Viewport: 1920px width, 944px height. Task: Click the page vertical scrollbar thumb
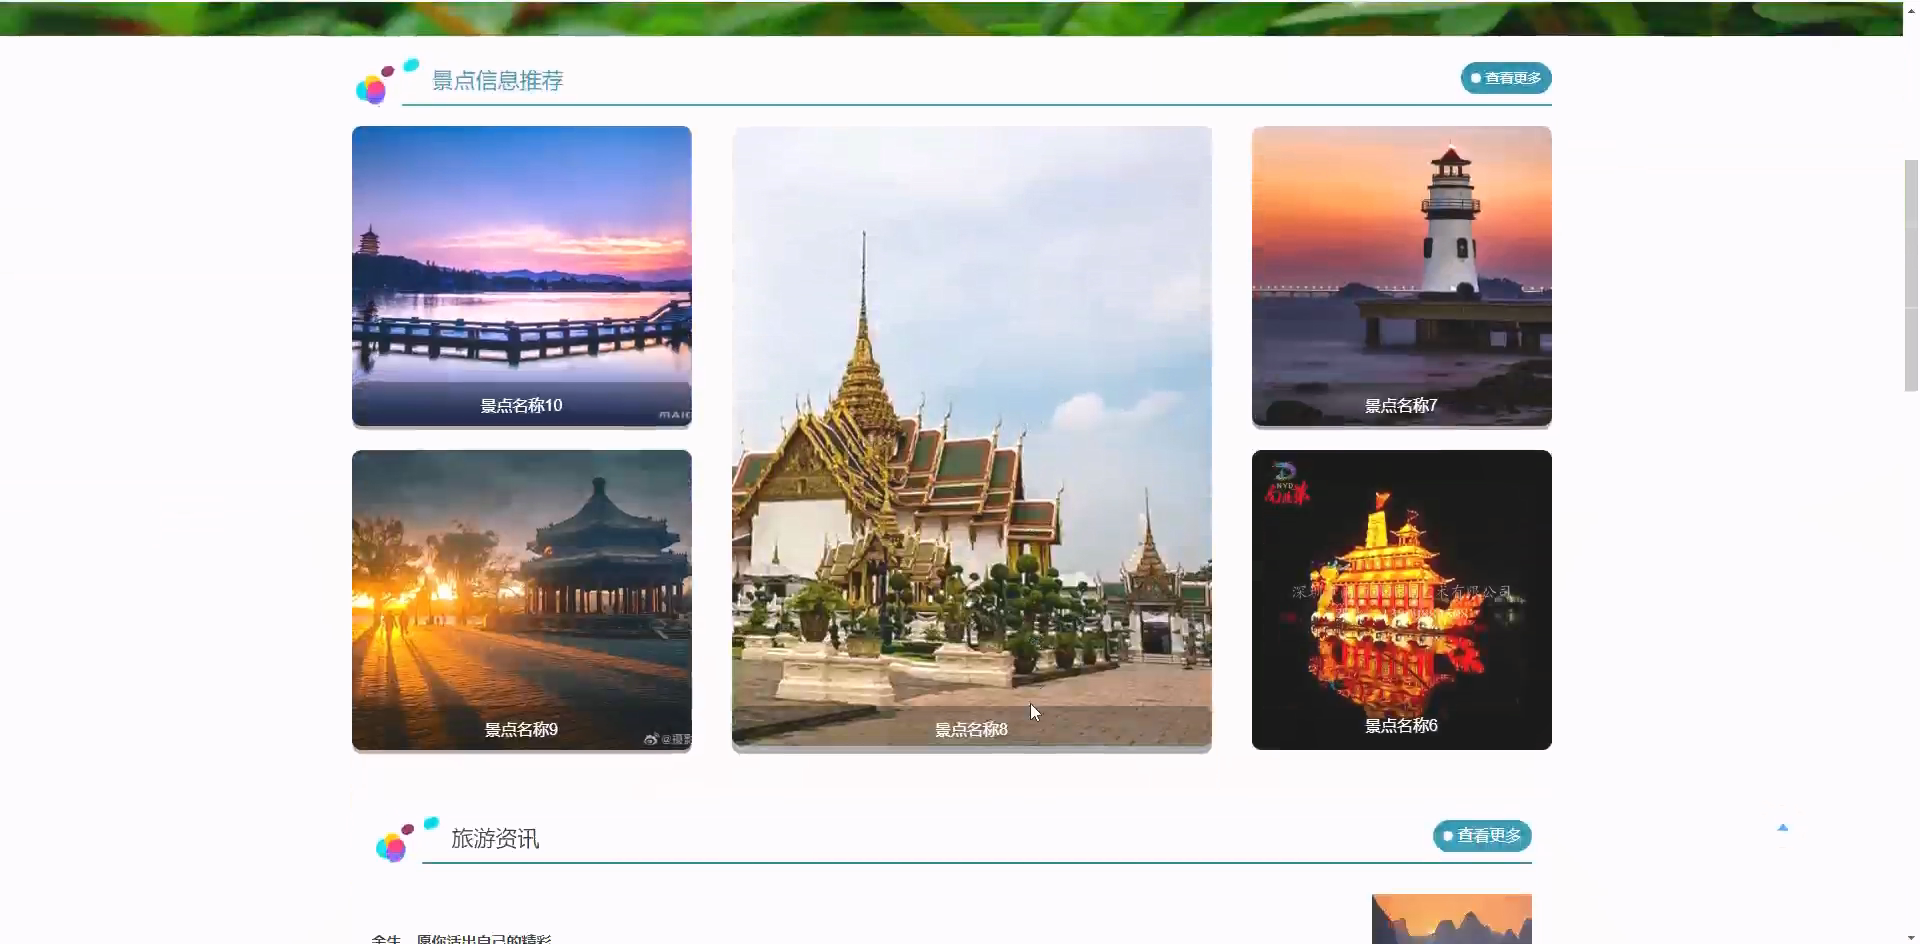pos(1911,275)
